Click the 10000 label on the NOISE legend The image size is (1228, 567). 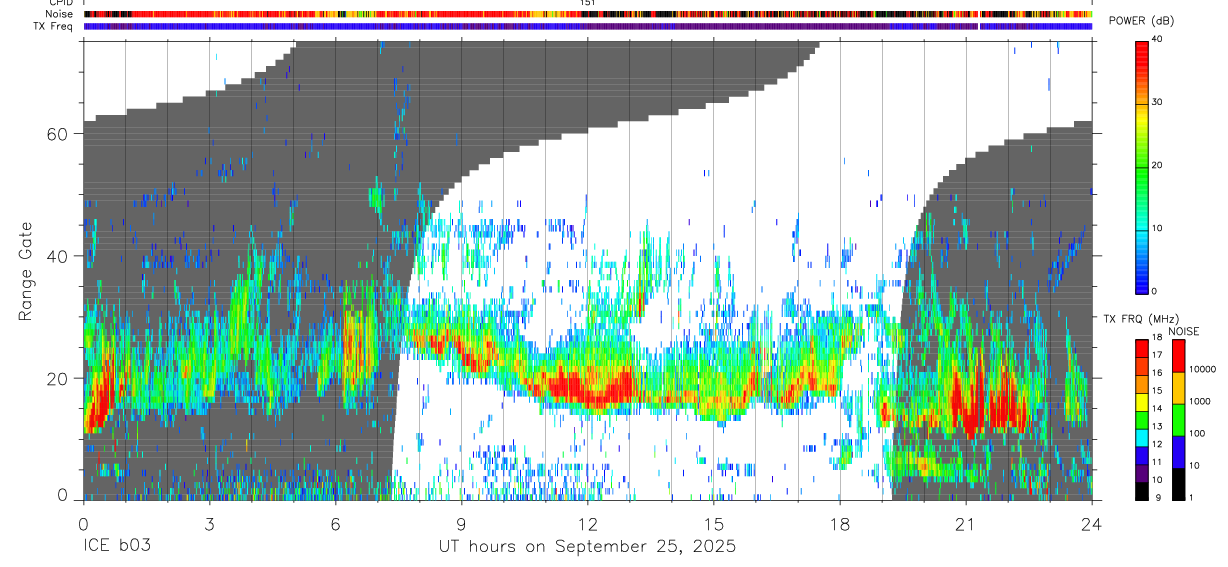(x=1202, y=369)
